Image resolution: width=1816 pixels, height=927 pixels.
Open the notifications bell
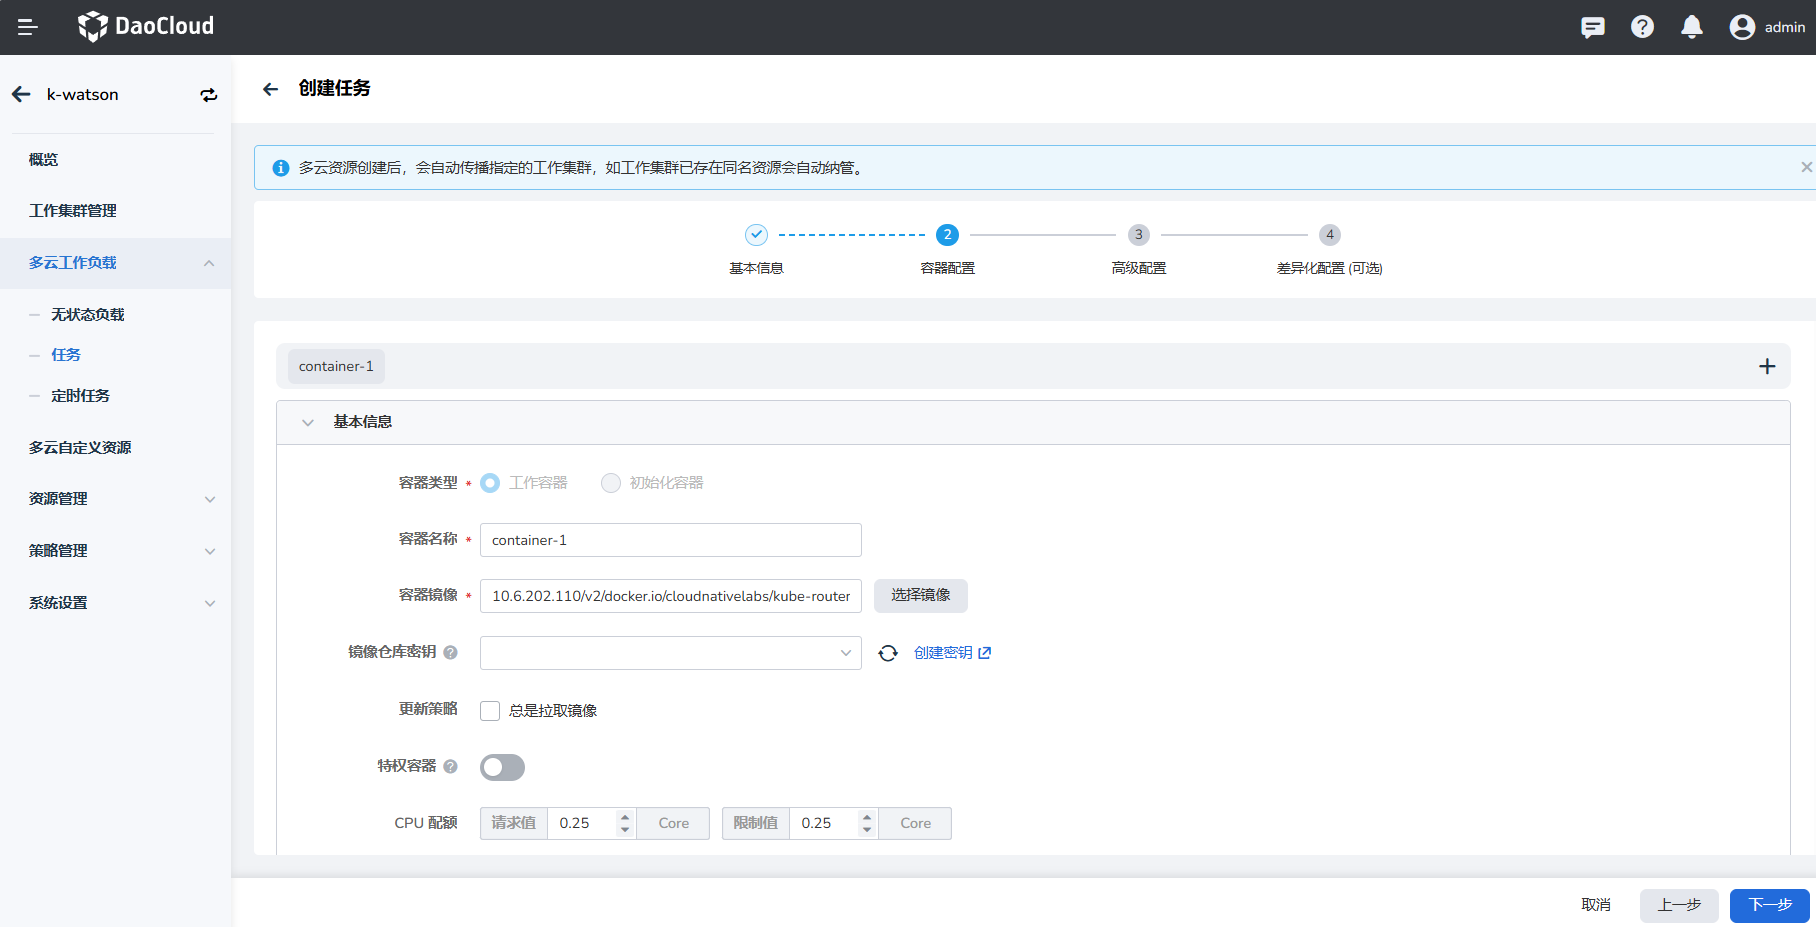click(x=1691, y=27)
